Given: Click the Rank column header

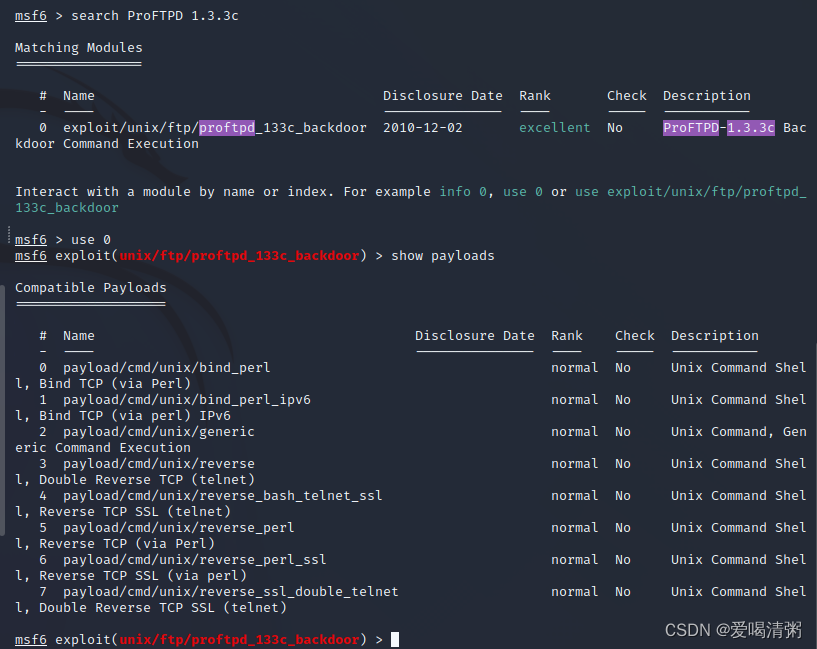Looking at the screenshot, I should pos(534,95).
